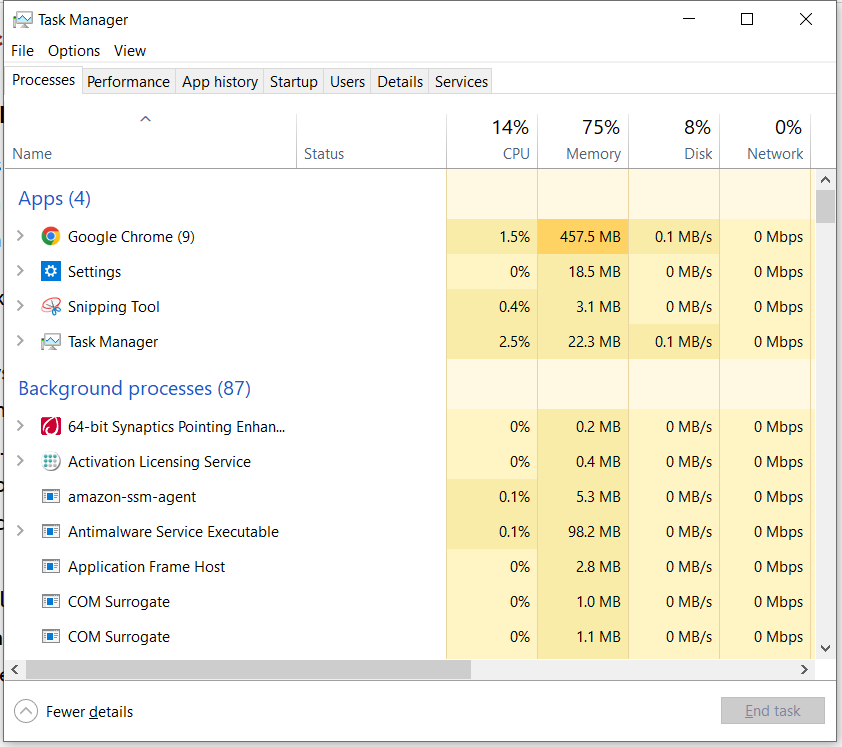
Task: Select the Synaptics Pointing Enhancer icon
Action: [x=51, y=427]
